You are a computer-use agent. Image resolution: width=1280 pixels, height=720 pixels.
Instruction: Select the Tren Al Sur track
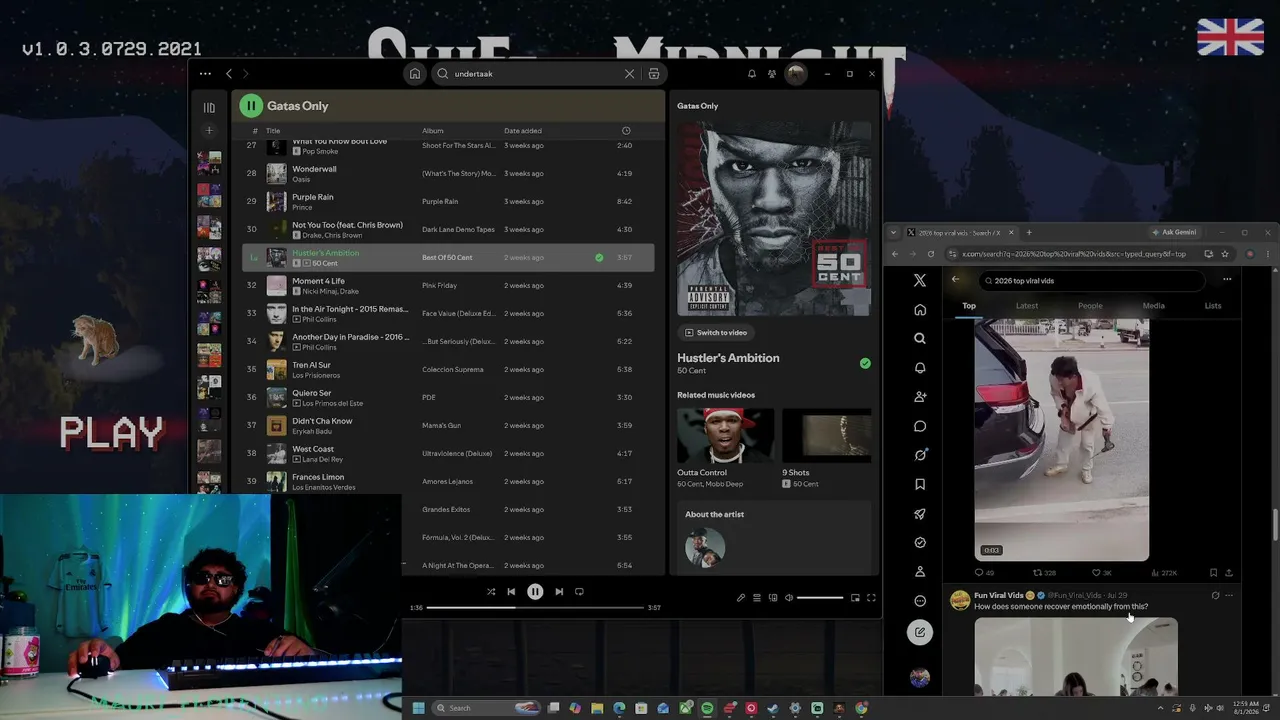[448, 369]
